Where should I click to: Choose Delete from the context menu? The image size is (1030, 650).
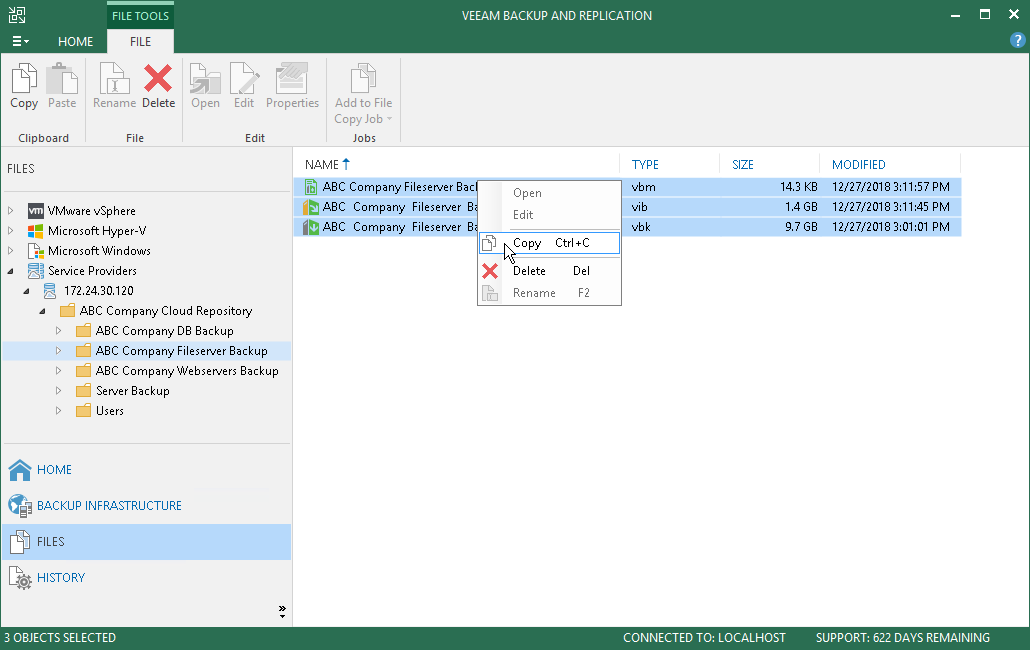549,271
